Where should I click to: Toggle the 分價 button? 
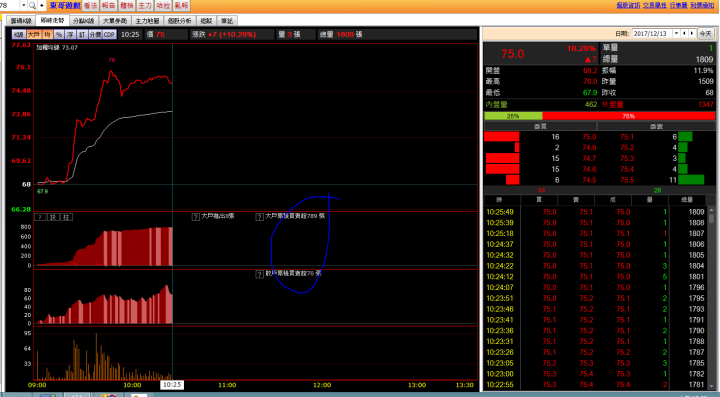[x=95, y=34]
